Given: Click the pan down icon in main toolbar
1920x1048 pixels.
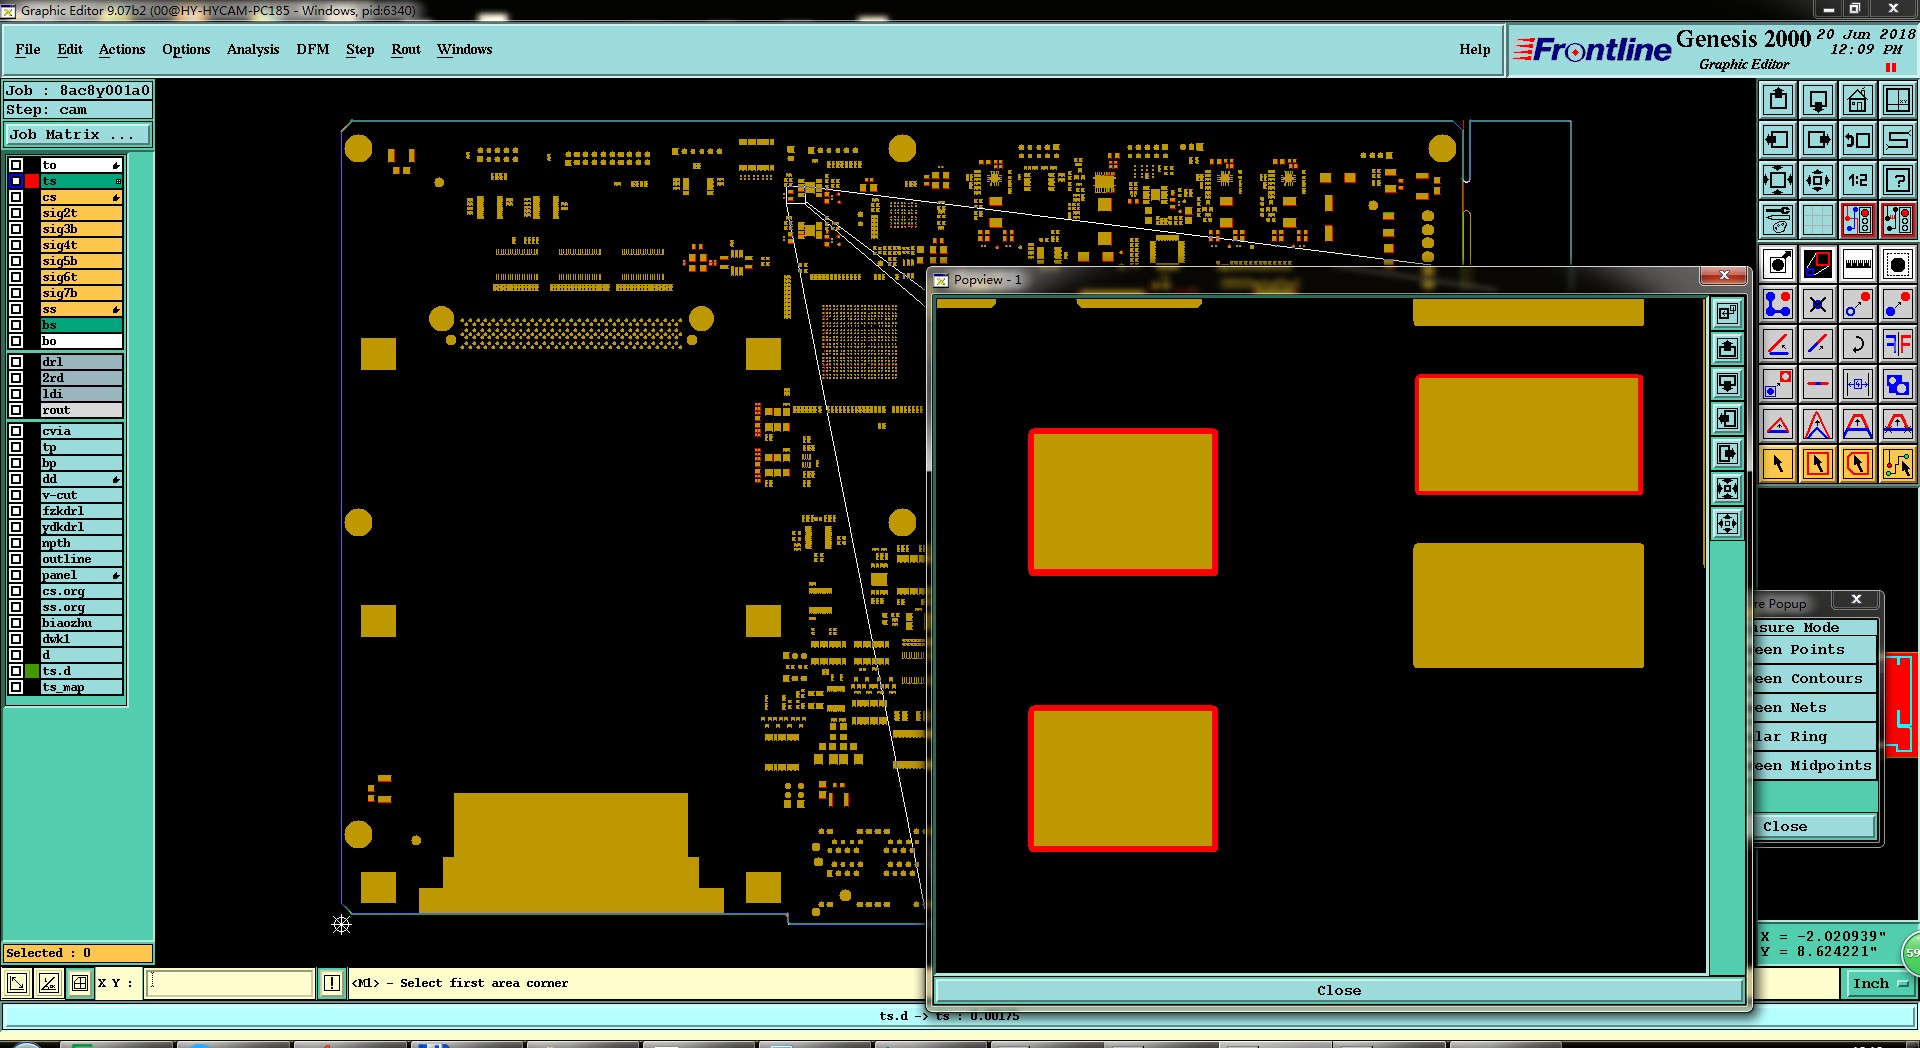Looking at the screenshot, I should point(1818,100).
